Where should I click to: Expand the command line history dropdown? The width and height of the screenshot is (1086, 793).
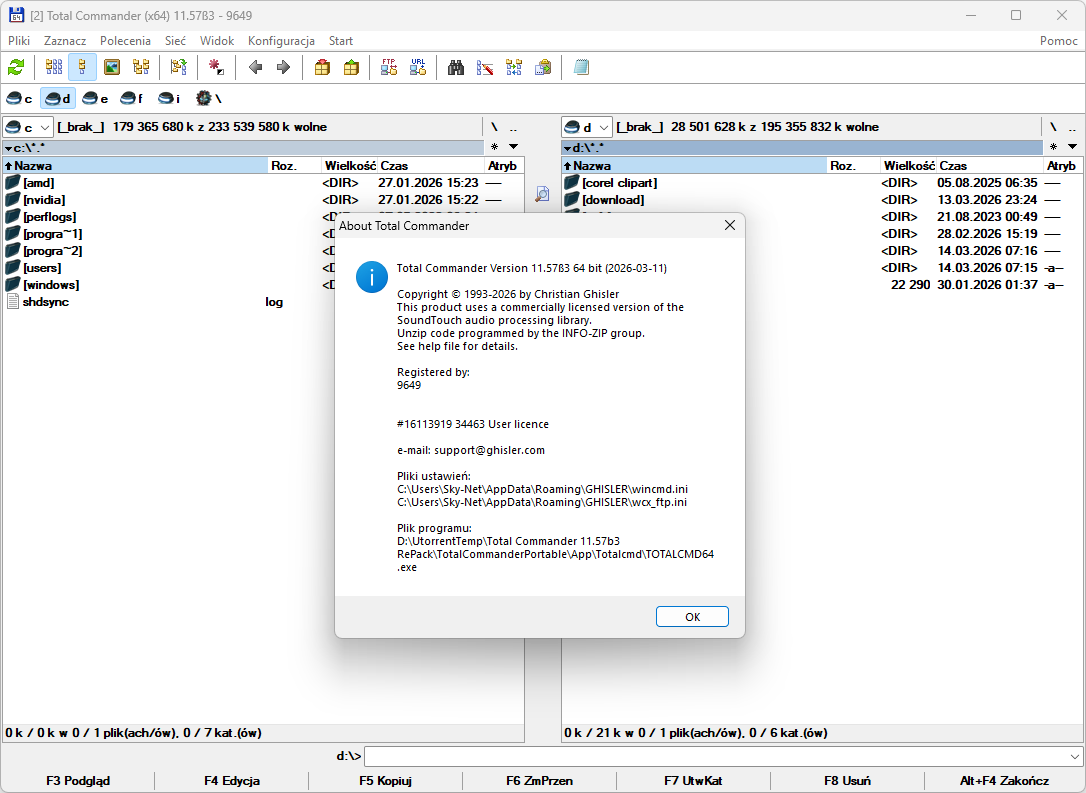[x=1074, y=756]
